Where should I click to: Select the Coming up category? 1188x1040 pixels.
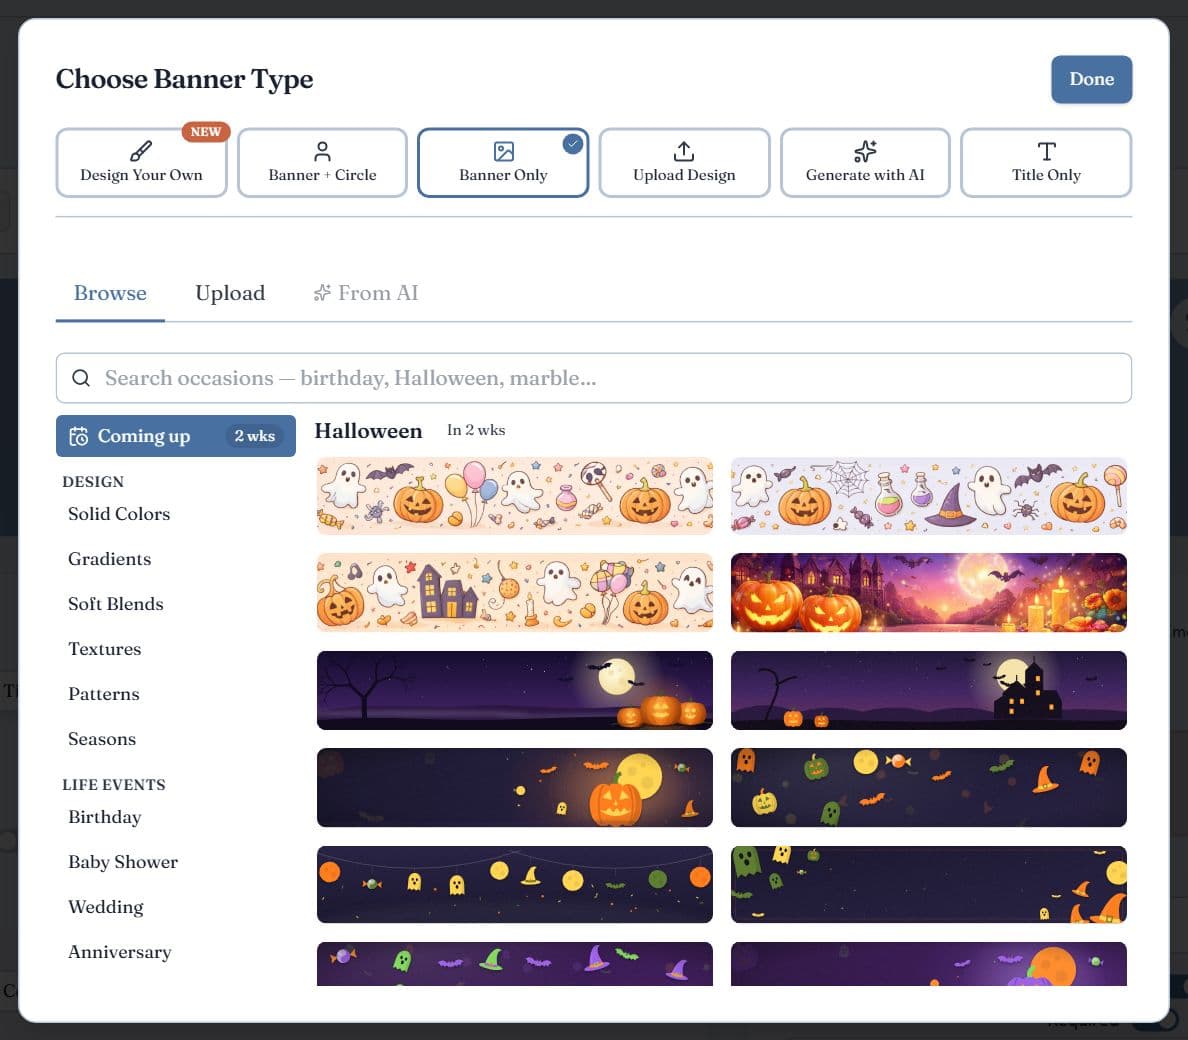pos(176,436)
